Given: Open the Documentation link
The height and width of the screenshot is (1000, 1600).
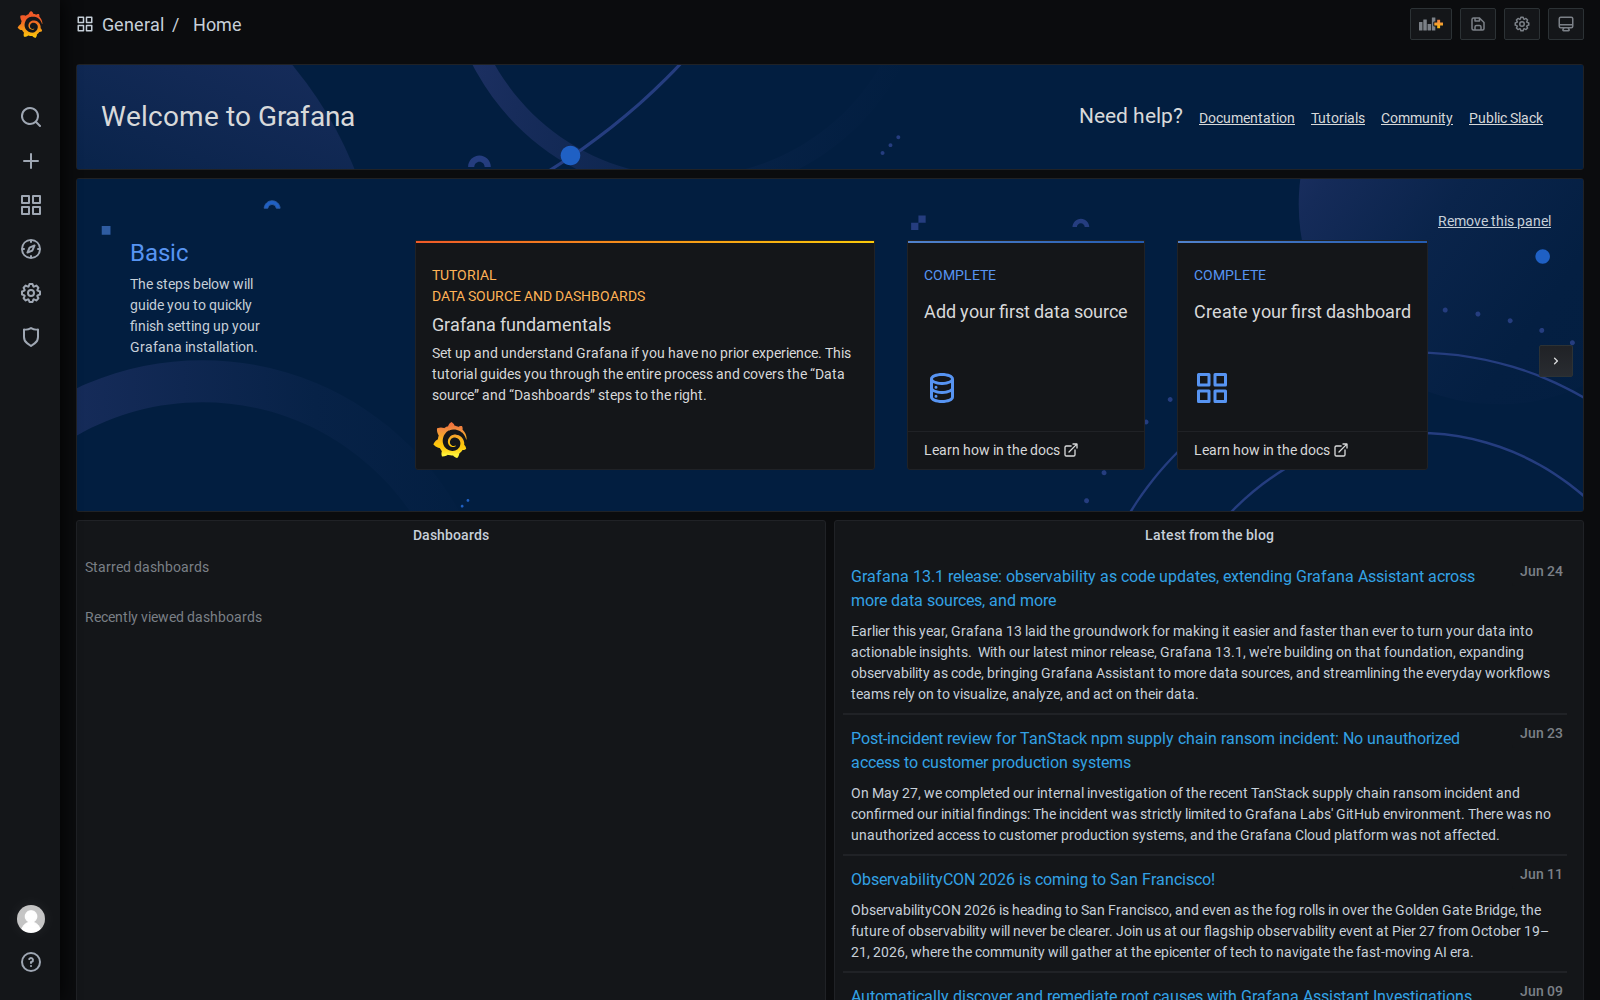Looking at the screenshot, I should tap(1247, 118).
